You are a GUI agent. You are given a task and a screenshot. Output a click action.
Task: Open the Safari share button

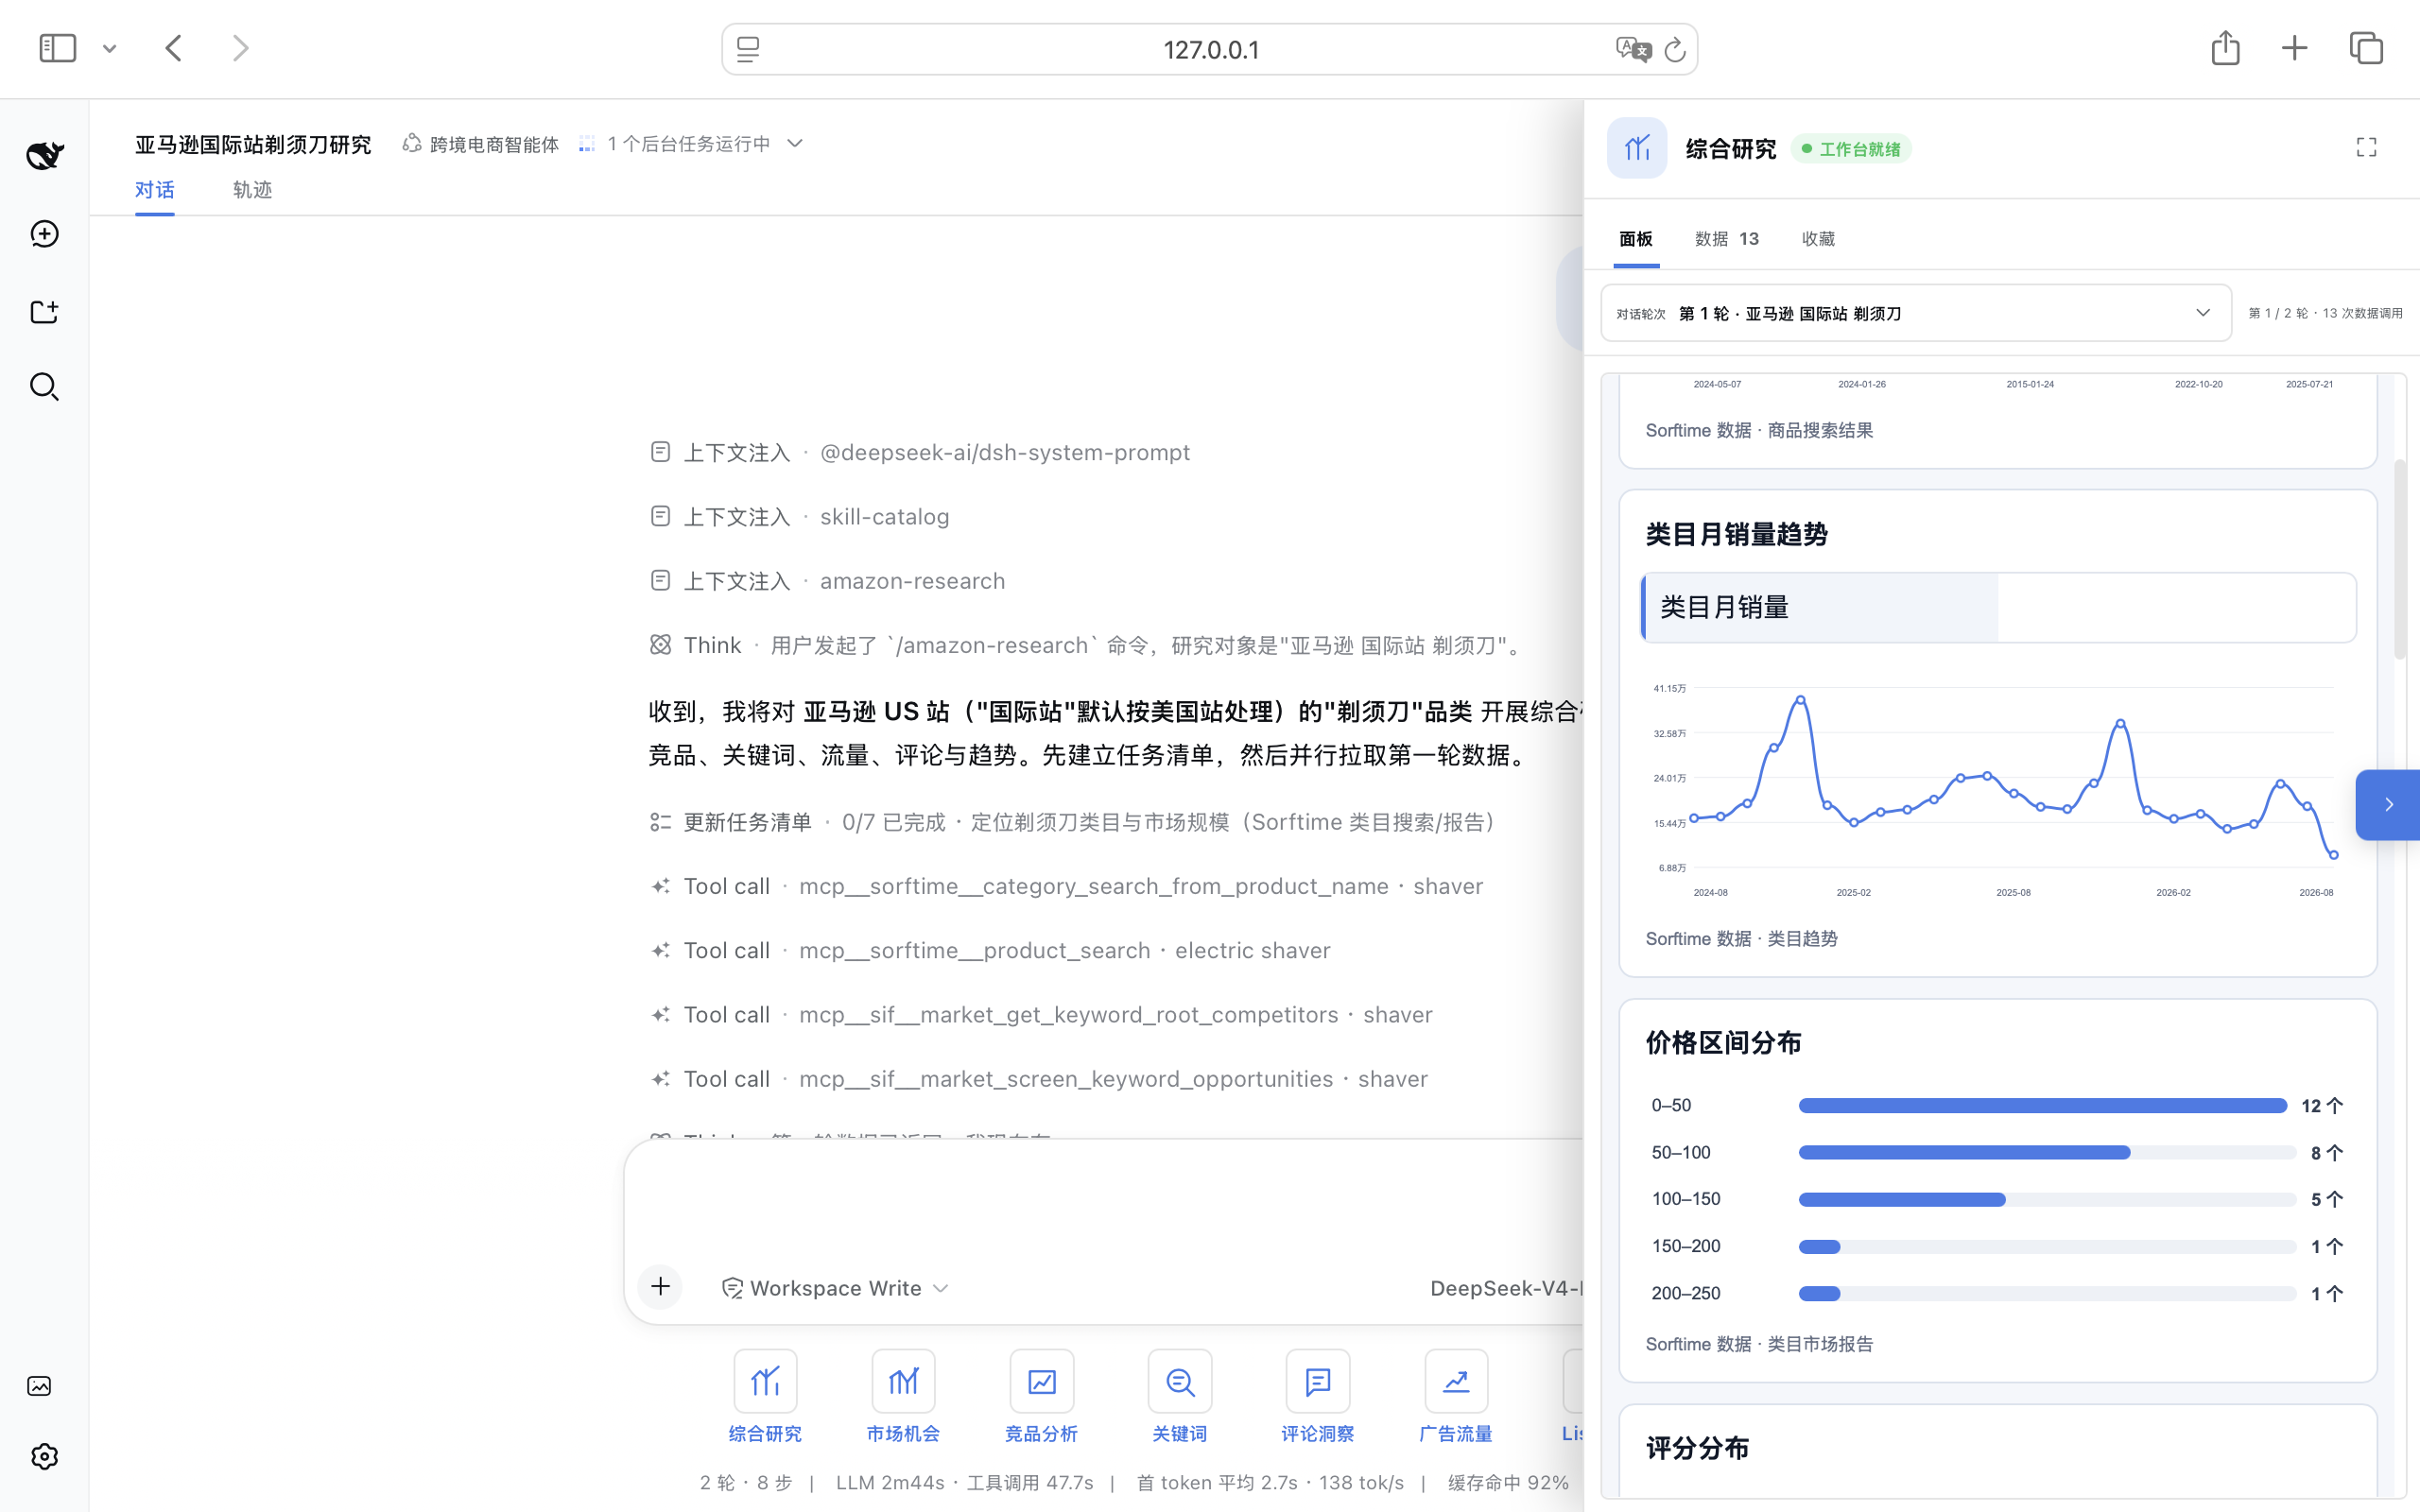[x=2225, y=47]
